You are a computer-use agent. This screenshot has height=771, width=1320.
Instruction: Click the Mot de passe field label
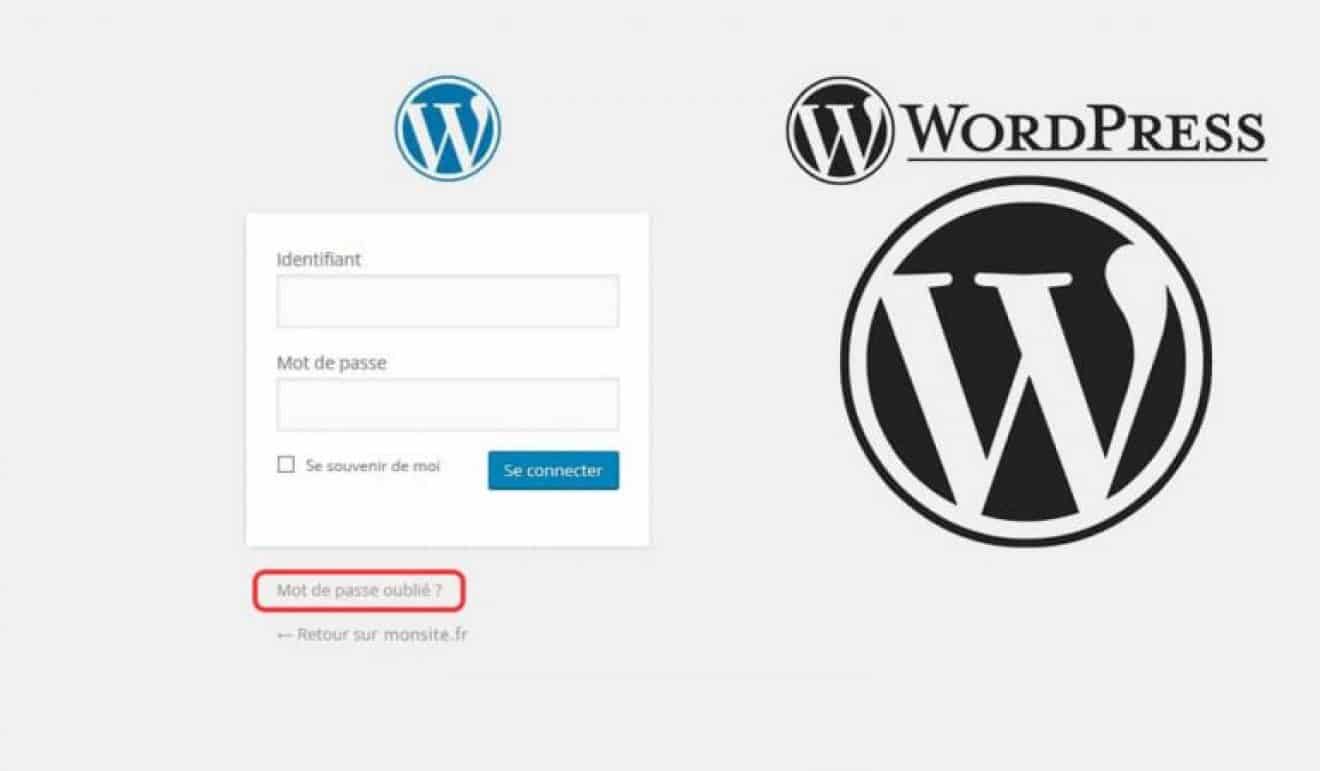(x=331, y=363)
